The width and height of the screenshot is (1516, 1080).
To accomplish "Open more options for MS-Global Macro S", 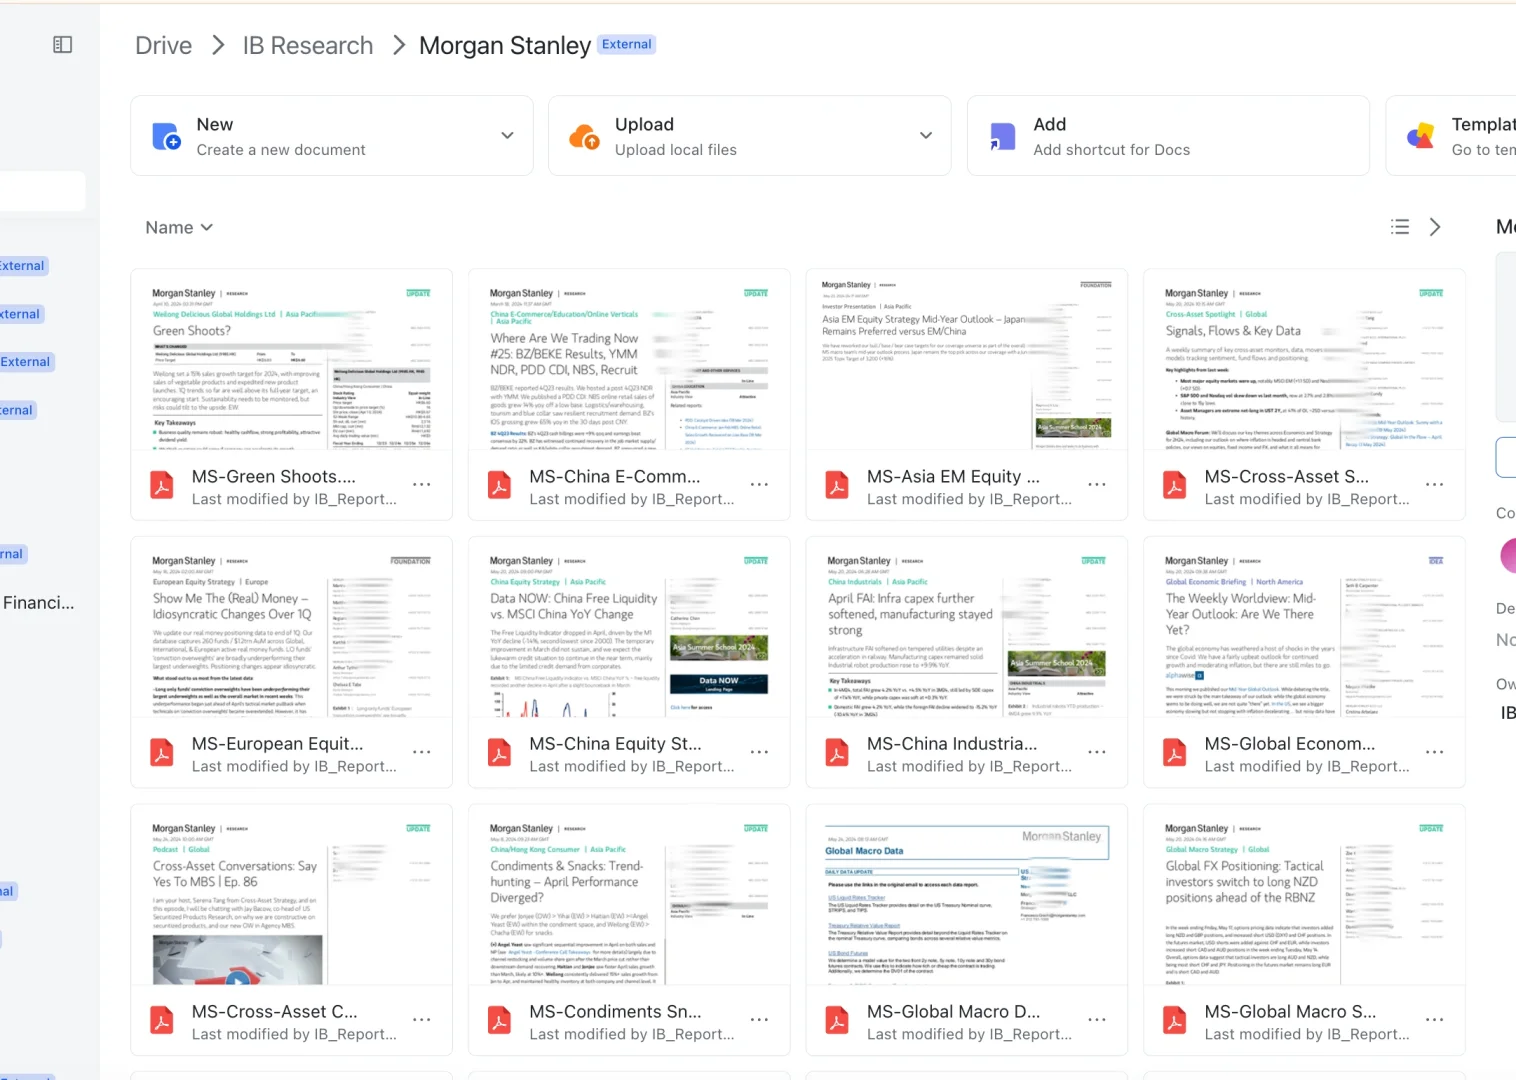I will (1435, 1020).
